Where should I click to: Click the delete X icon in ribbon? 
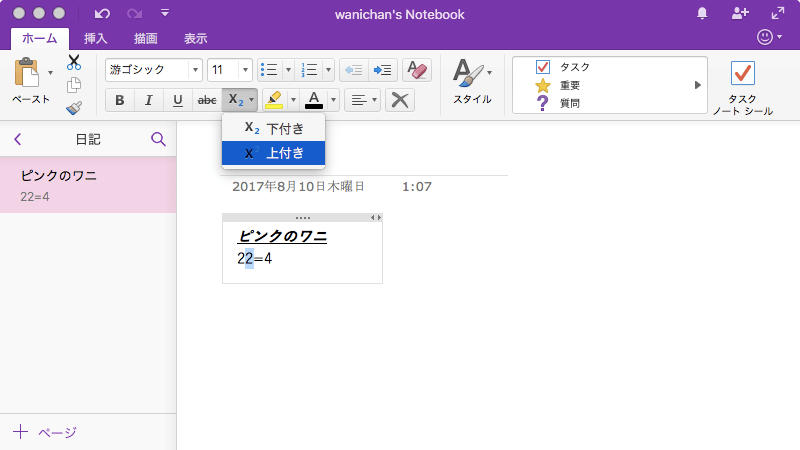click(x=399, y=100)
